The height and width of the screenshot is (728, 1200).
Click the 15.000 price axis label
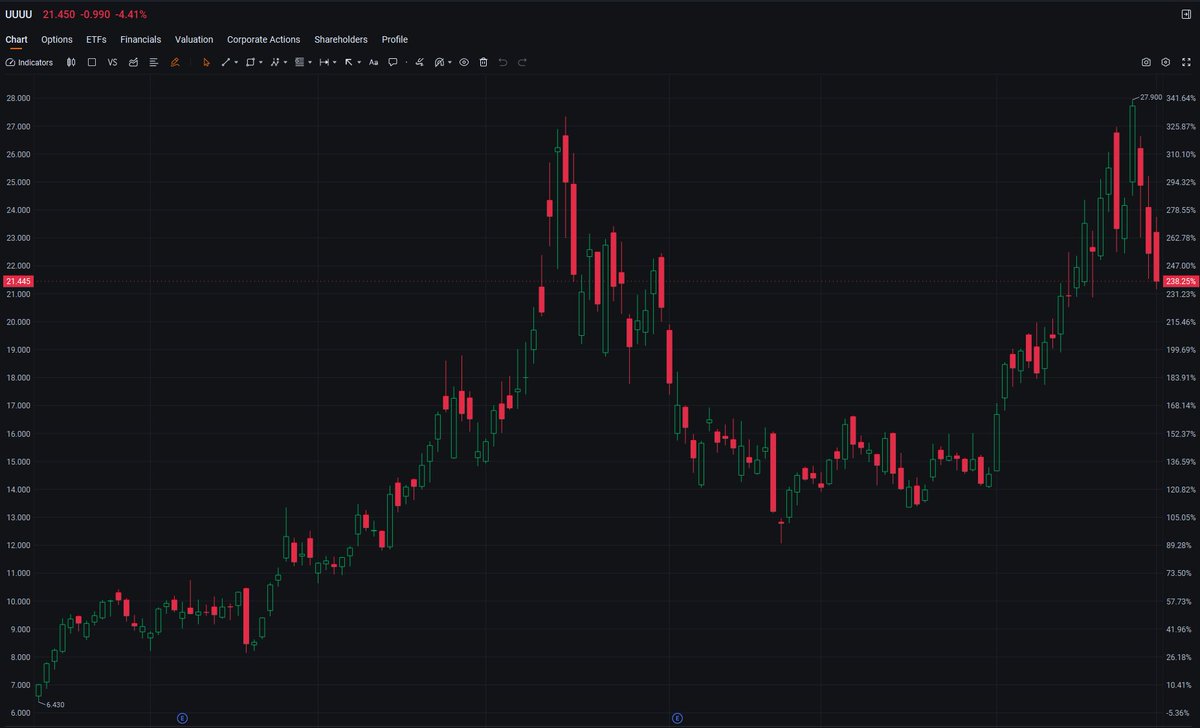click(18, 462)
